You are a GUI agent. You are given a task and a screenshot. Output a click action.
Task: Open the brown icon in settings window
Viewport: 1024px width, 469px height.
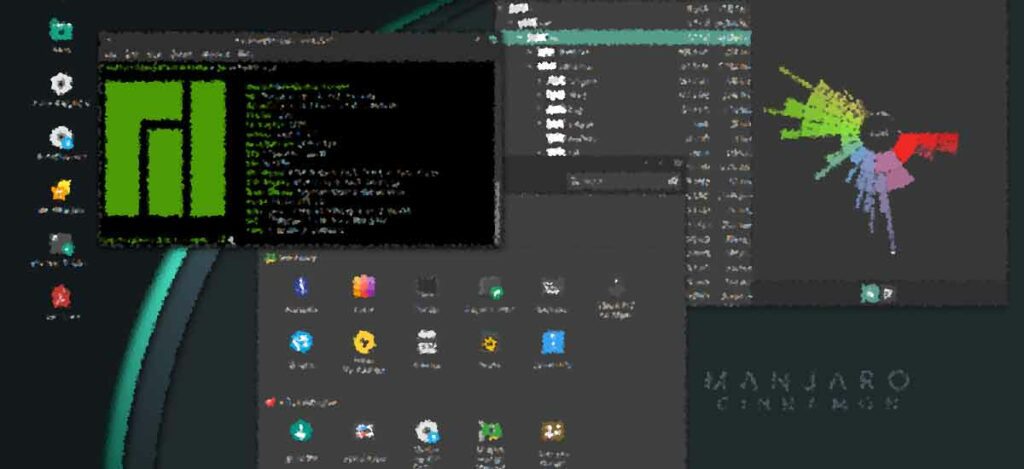point(552,431)
